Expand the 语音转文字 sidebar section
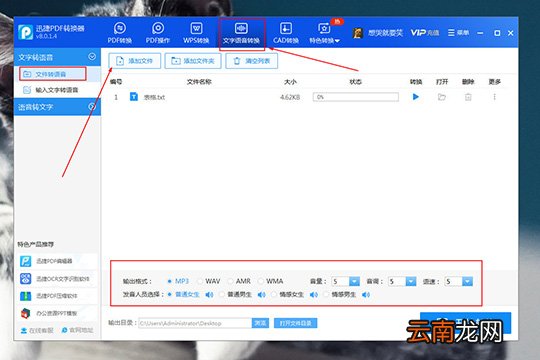The width and height of the screenshot is (540, 360). (92, 106)
